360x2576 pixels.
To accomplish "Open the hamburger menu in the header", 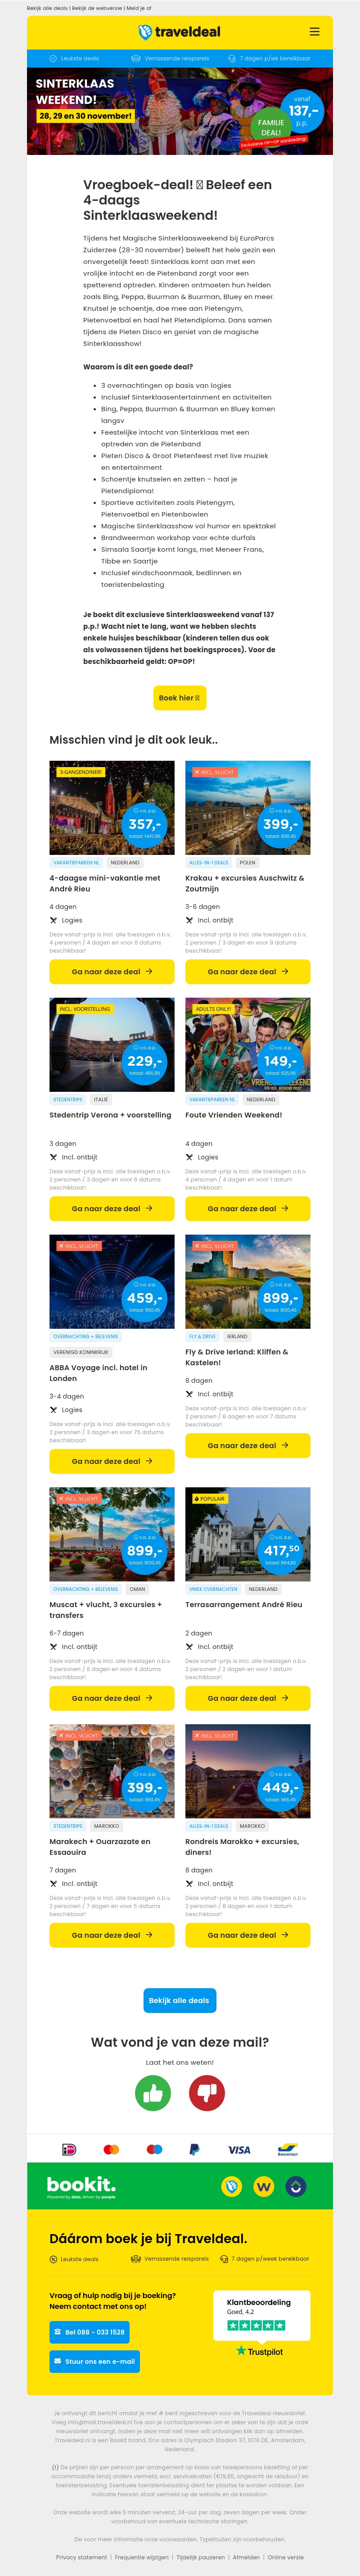I will 315,32.
